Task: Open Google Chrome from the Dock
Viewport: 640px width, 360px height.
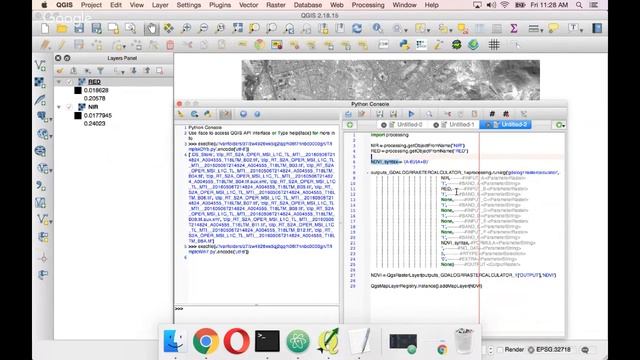Action: 206,341
